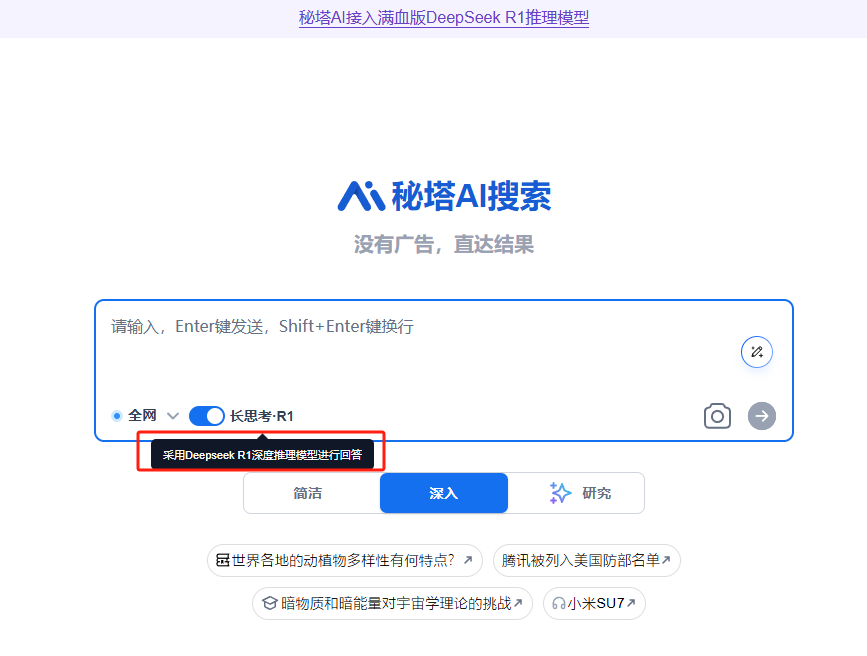The width and height of the screenshot is (867, 656).
Task: Click graduation cap icon on 暗物质 suggestion
Action: (269, 603)
